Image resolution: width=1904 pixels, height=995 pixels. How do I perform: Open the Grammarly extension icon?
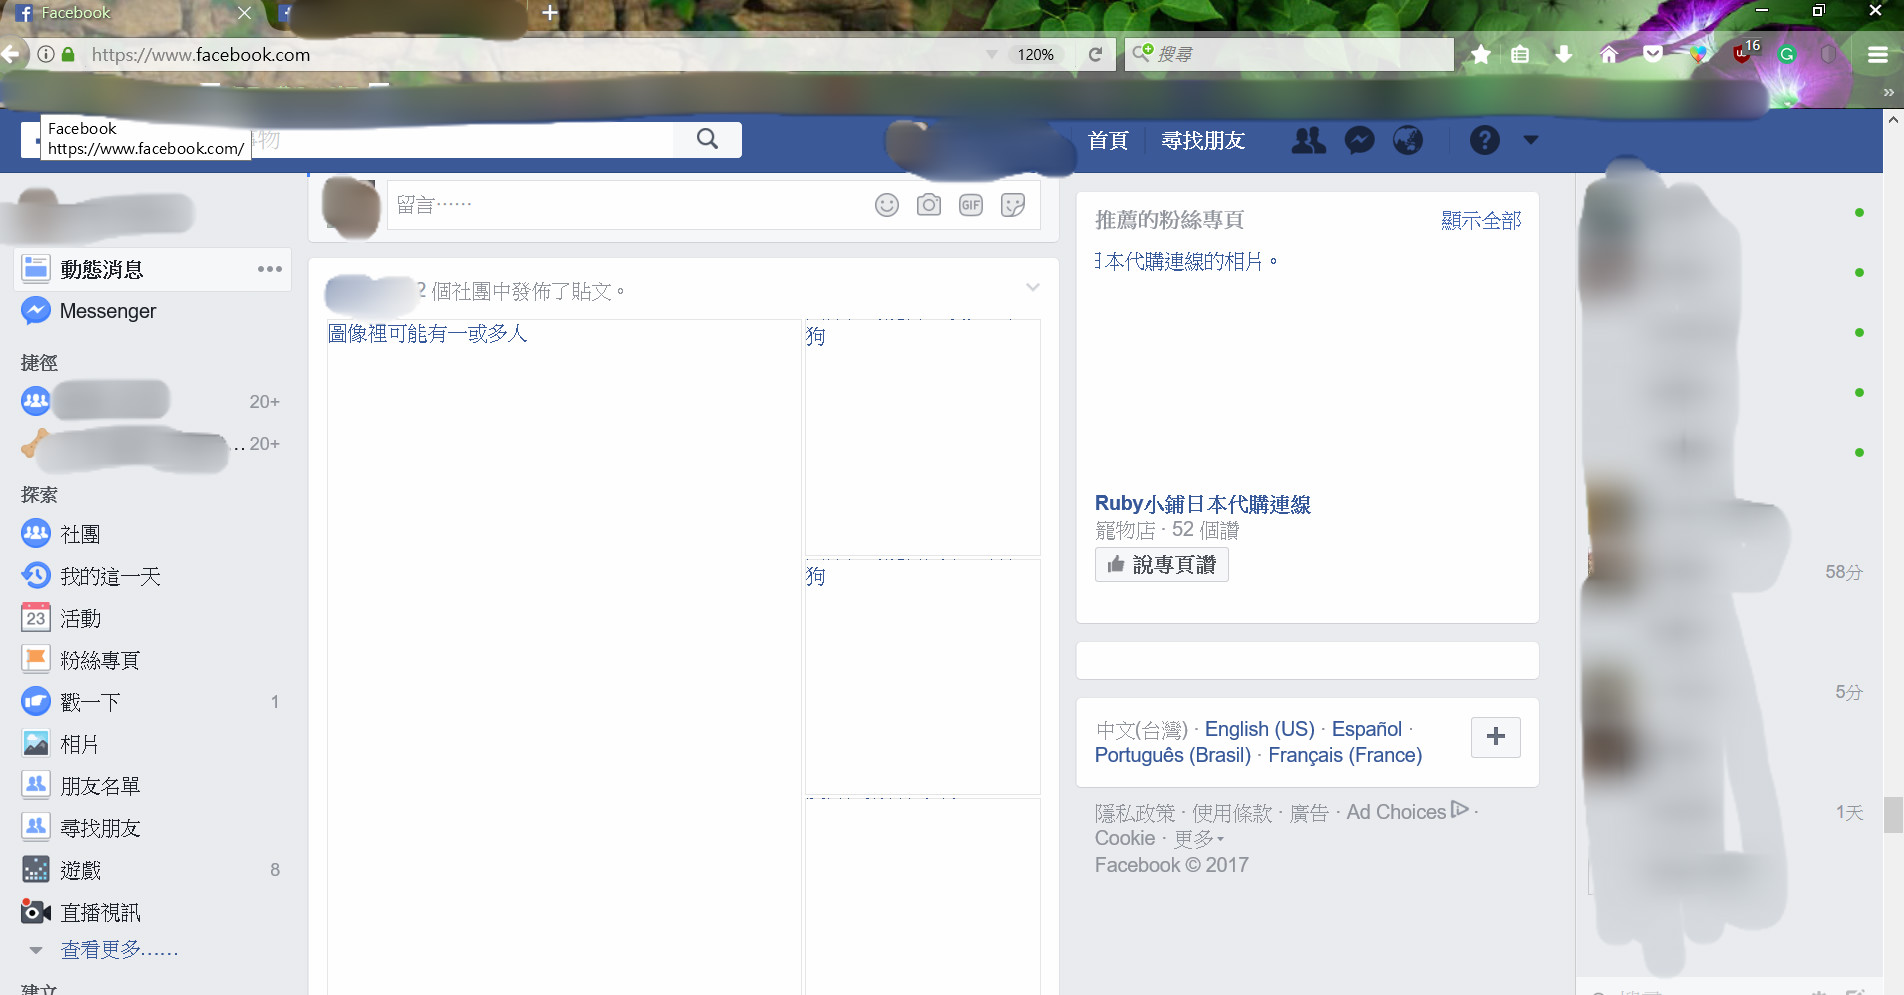click(x=1787, y=55)
